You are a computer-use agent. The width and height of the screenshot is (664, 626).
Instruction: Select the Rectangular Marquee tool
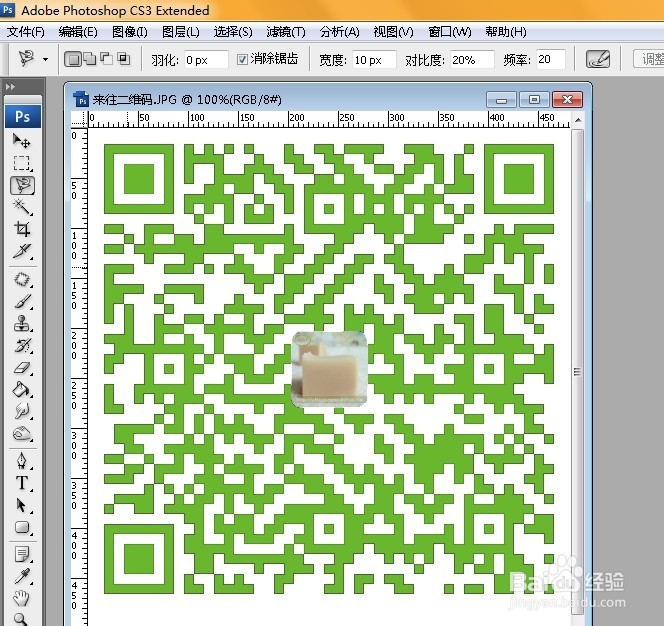22,163
